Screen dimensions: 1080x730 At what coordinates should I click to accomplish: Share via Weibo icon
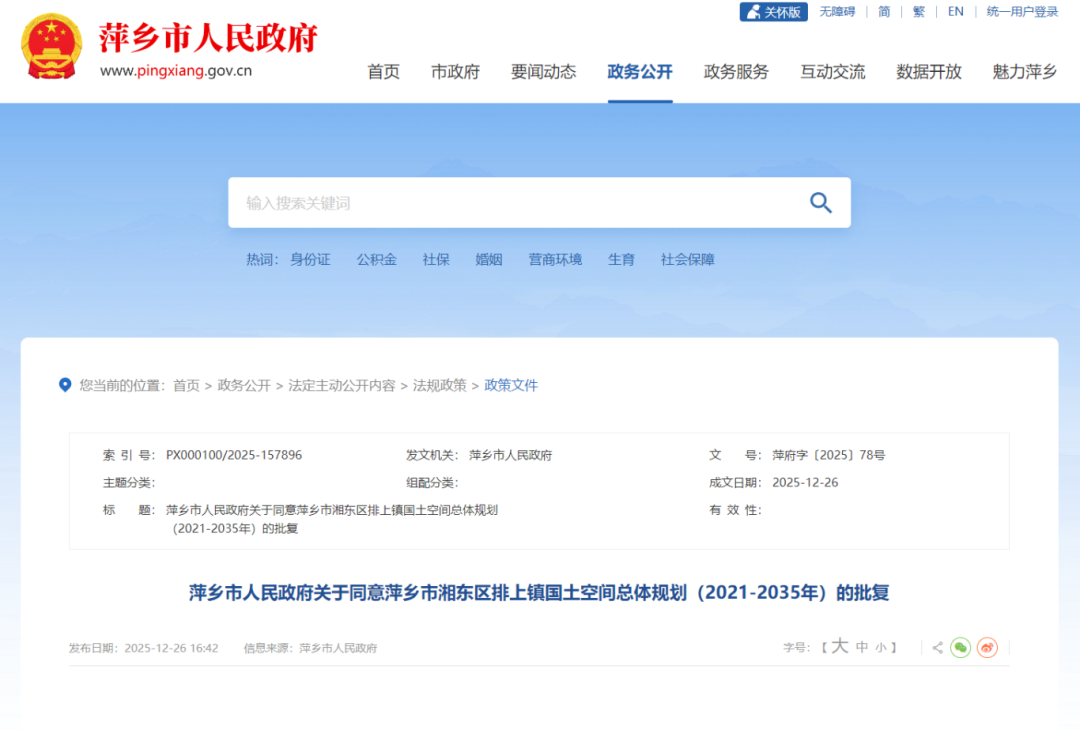(x=987, y=647)
